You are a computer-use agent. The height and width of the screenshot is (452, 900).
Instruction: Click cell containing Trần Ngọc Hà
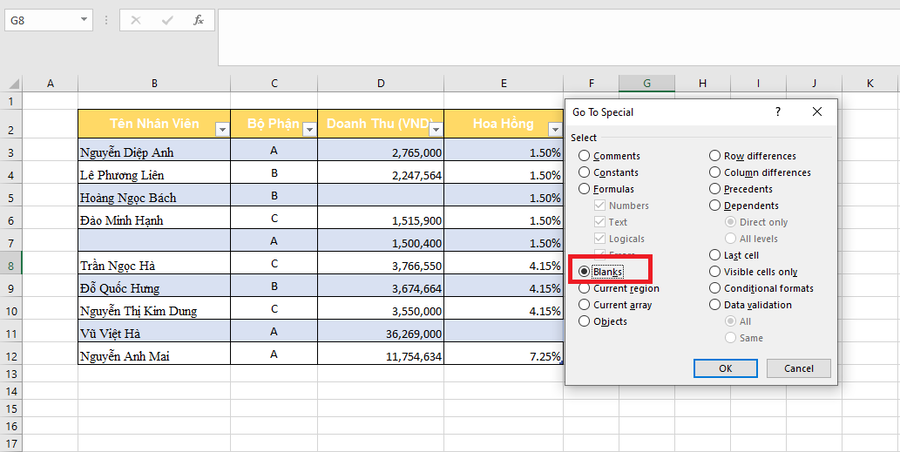[x=154, y=265]
